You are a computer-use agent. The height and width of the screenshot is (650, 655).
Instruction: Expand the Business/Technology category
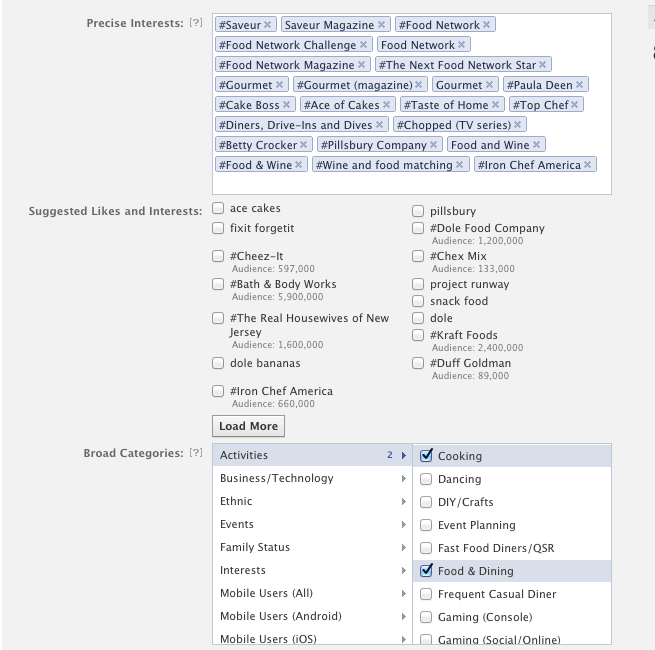point(312,478)
